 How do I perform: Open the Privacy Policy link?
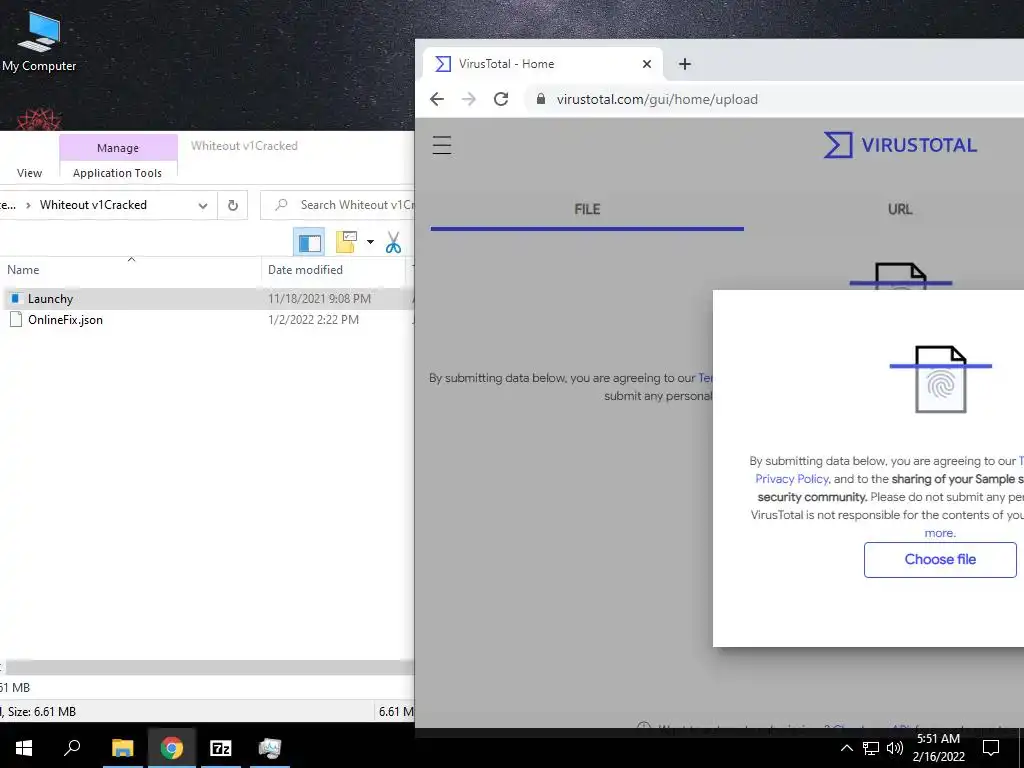(792, 479)
